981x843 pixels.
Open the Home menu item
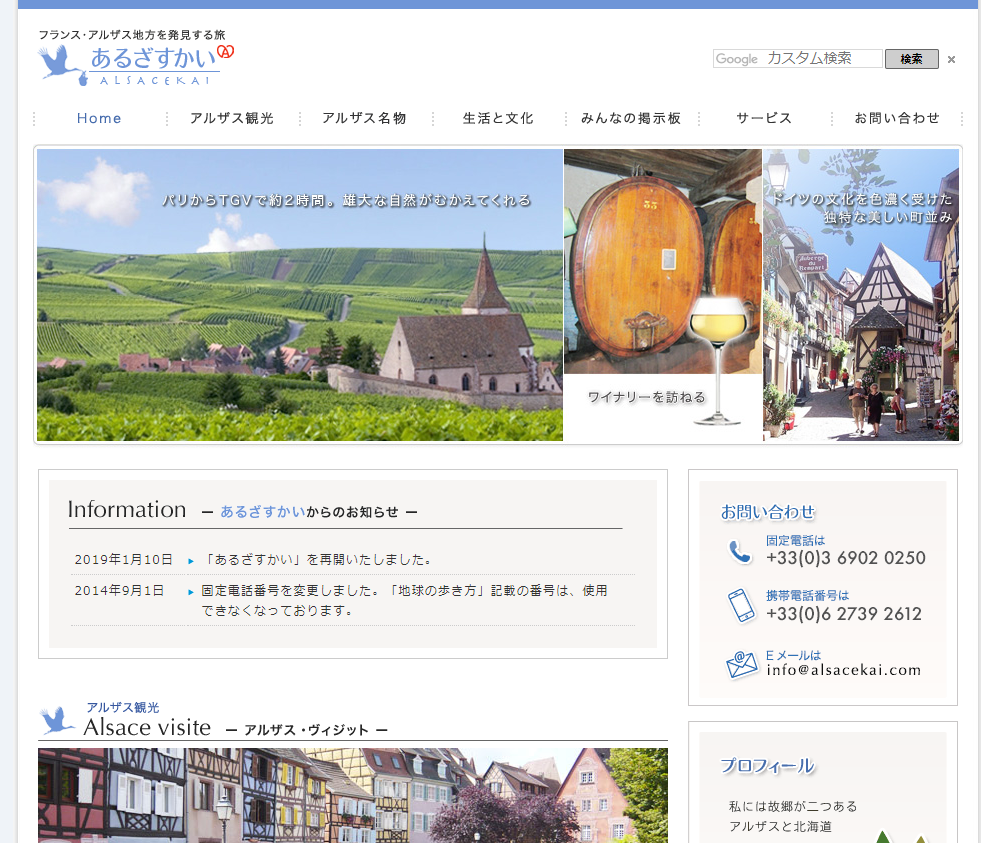[x=99, y=118]
